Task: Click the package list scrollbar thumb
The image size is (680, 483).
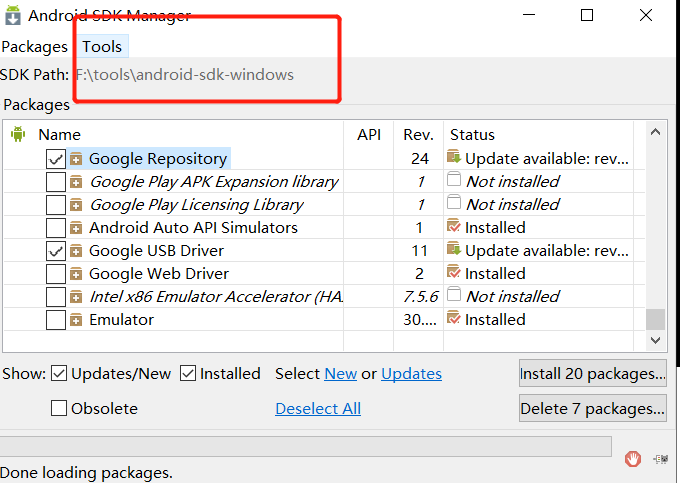Action: (655, 319)
